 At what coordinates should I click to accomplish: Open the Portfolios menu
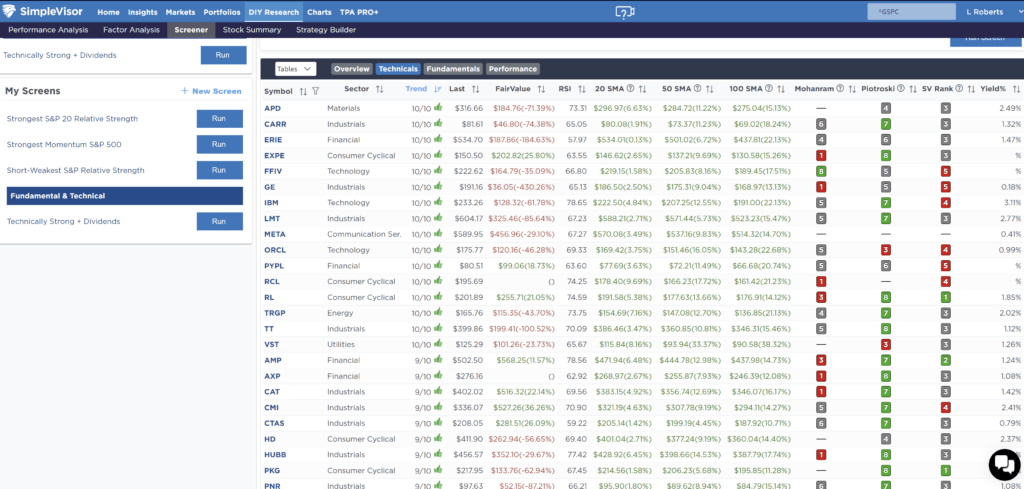(x=220, y=12)
